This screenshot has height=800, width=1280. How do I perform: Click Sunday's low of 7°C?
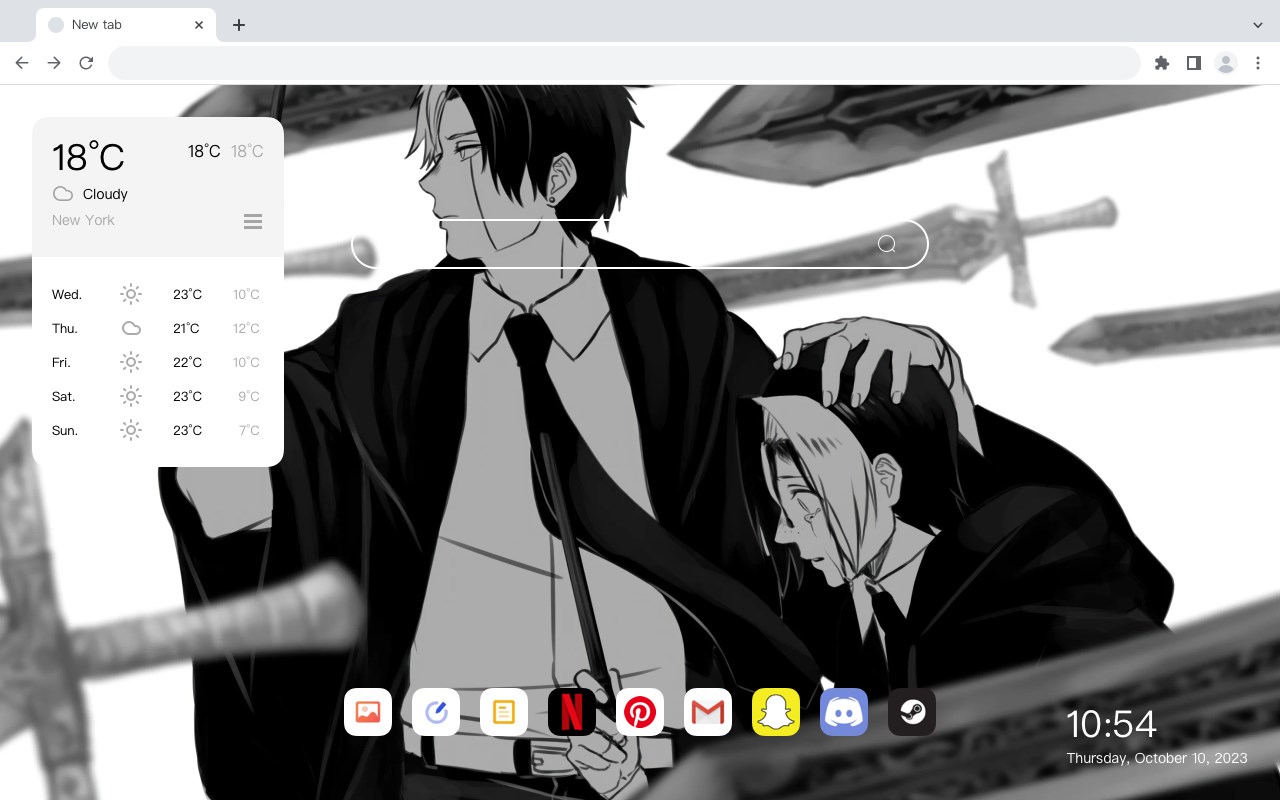pyautogui.click(x=249, y=430)
